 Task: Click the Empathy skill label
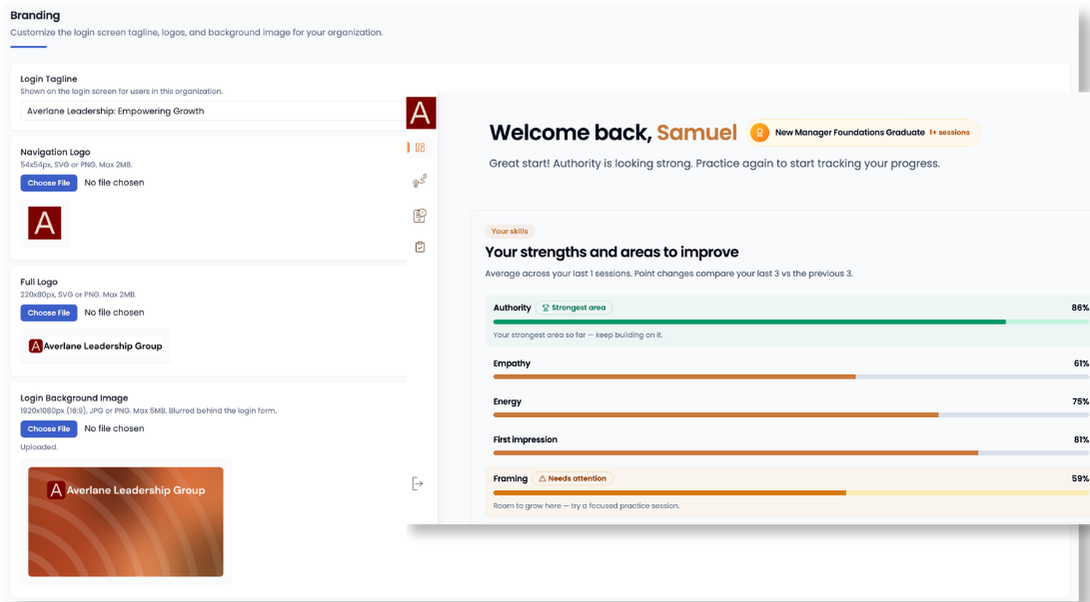512,364
